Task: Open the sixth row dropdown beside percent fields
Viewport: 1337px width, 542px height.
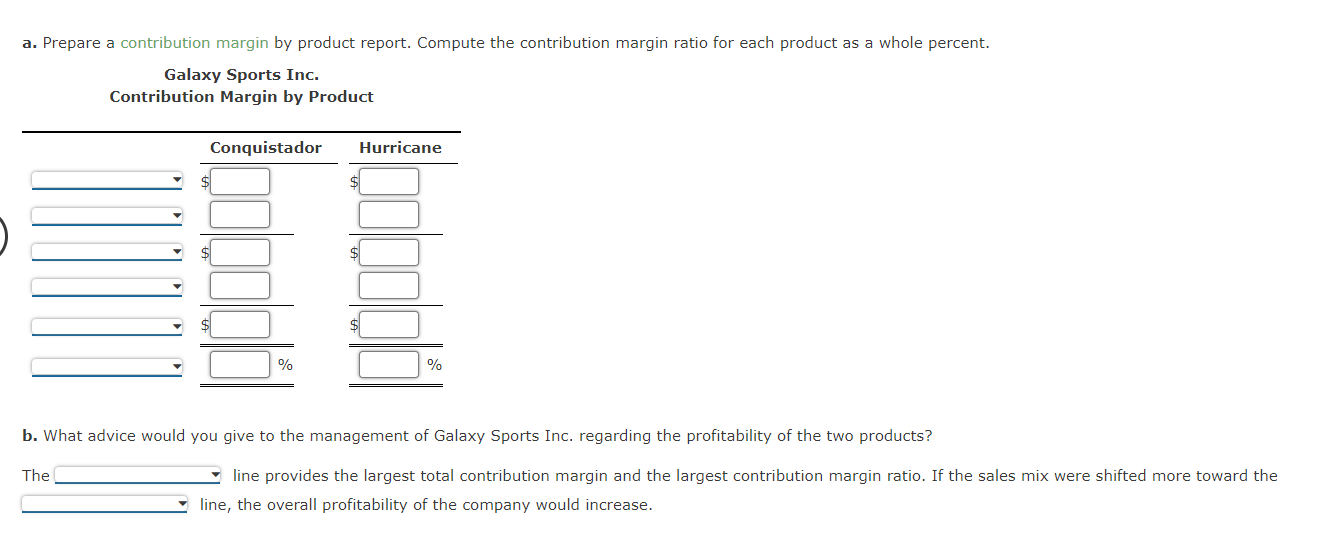Action: tap(107, 367)
